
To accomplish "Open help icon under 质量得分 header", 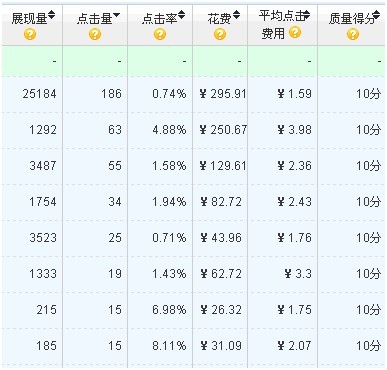I will coord(353,34).
